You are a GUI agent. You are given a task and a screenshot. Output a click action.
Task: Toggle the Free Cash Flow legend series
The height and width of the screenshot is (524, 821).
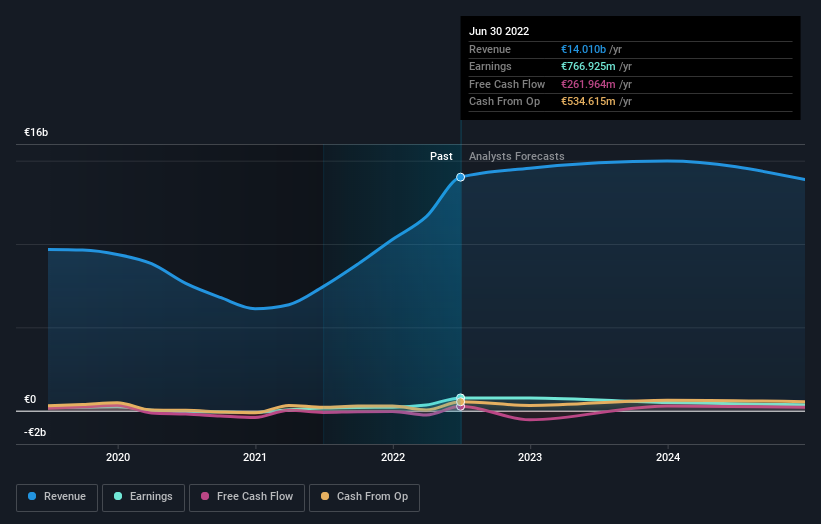[x=247, y=497]
